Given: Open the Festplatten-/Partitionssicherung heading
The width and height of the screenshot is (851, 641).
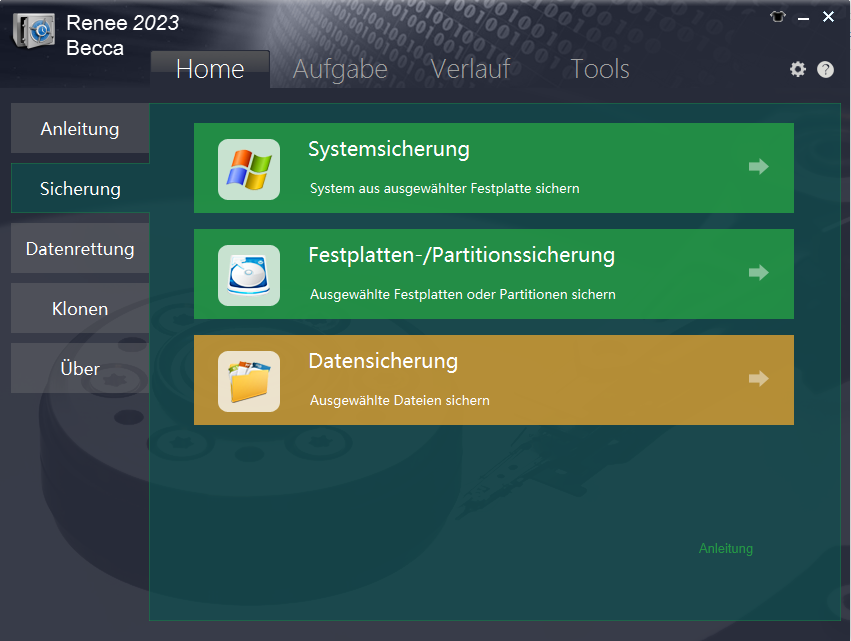Looking at the screenshot, I should 461,255.
